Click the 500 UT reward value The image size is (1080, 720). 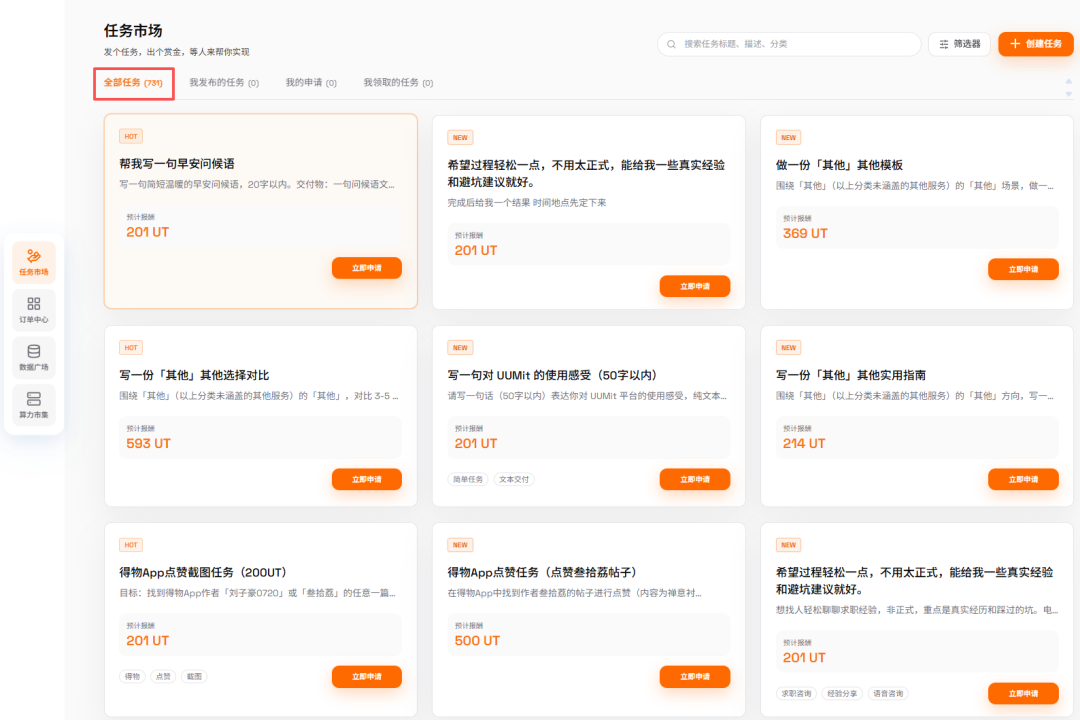coord(477,641)
